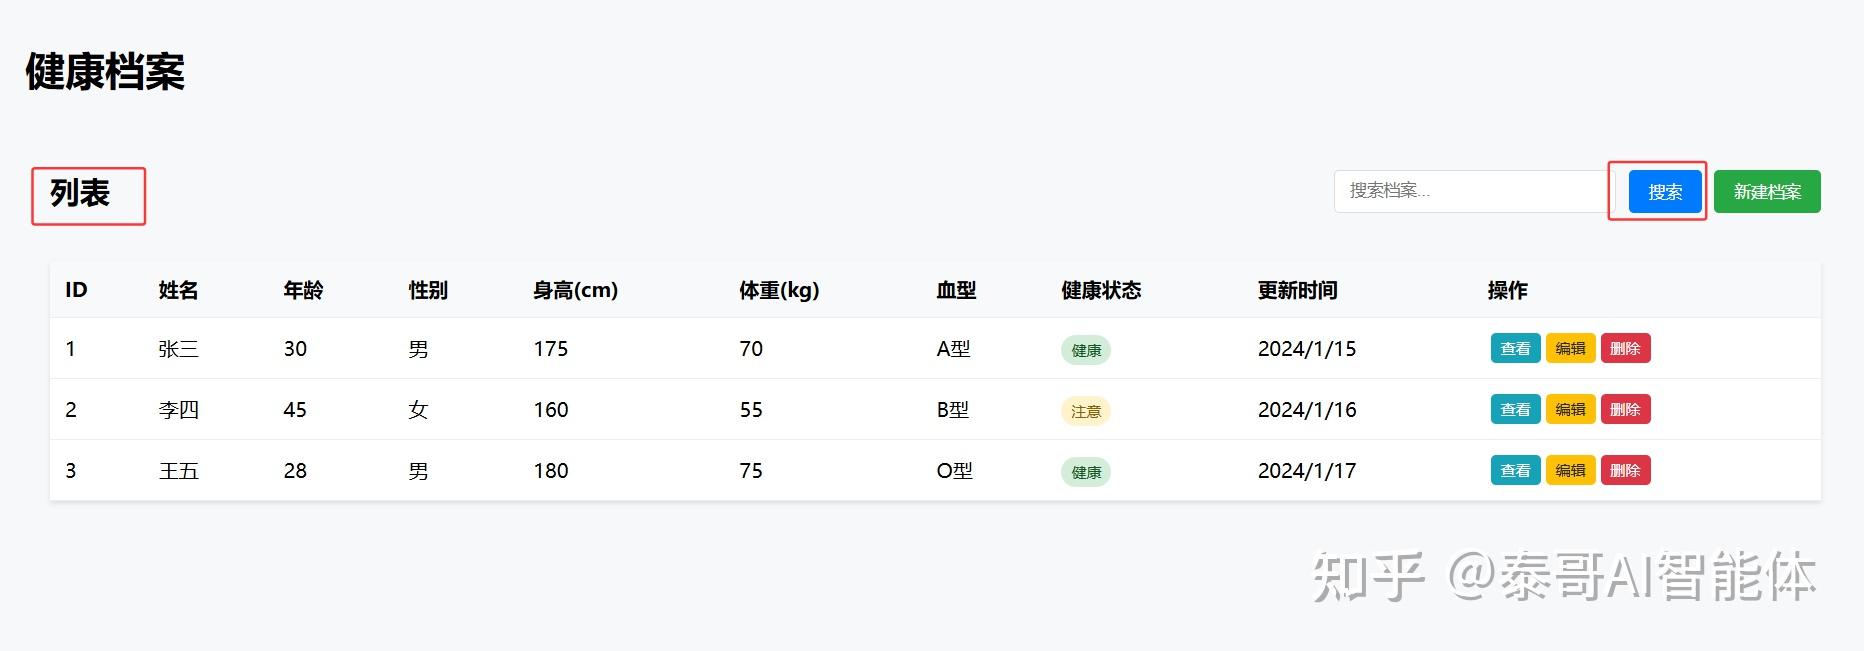Click the 列表 section heading
This screenshot has width=1864, height=651.
click(80, 193)
